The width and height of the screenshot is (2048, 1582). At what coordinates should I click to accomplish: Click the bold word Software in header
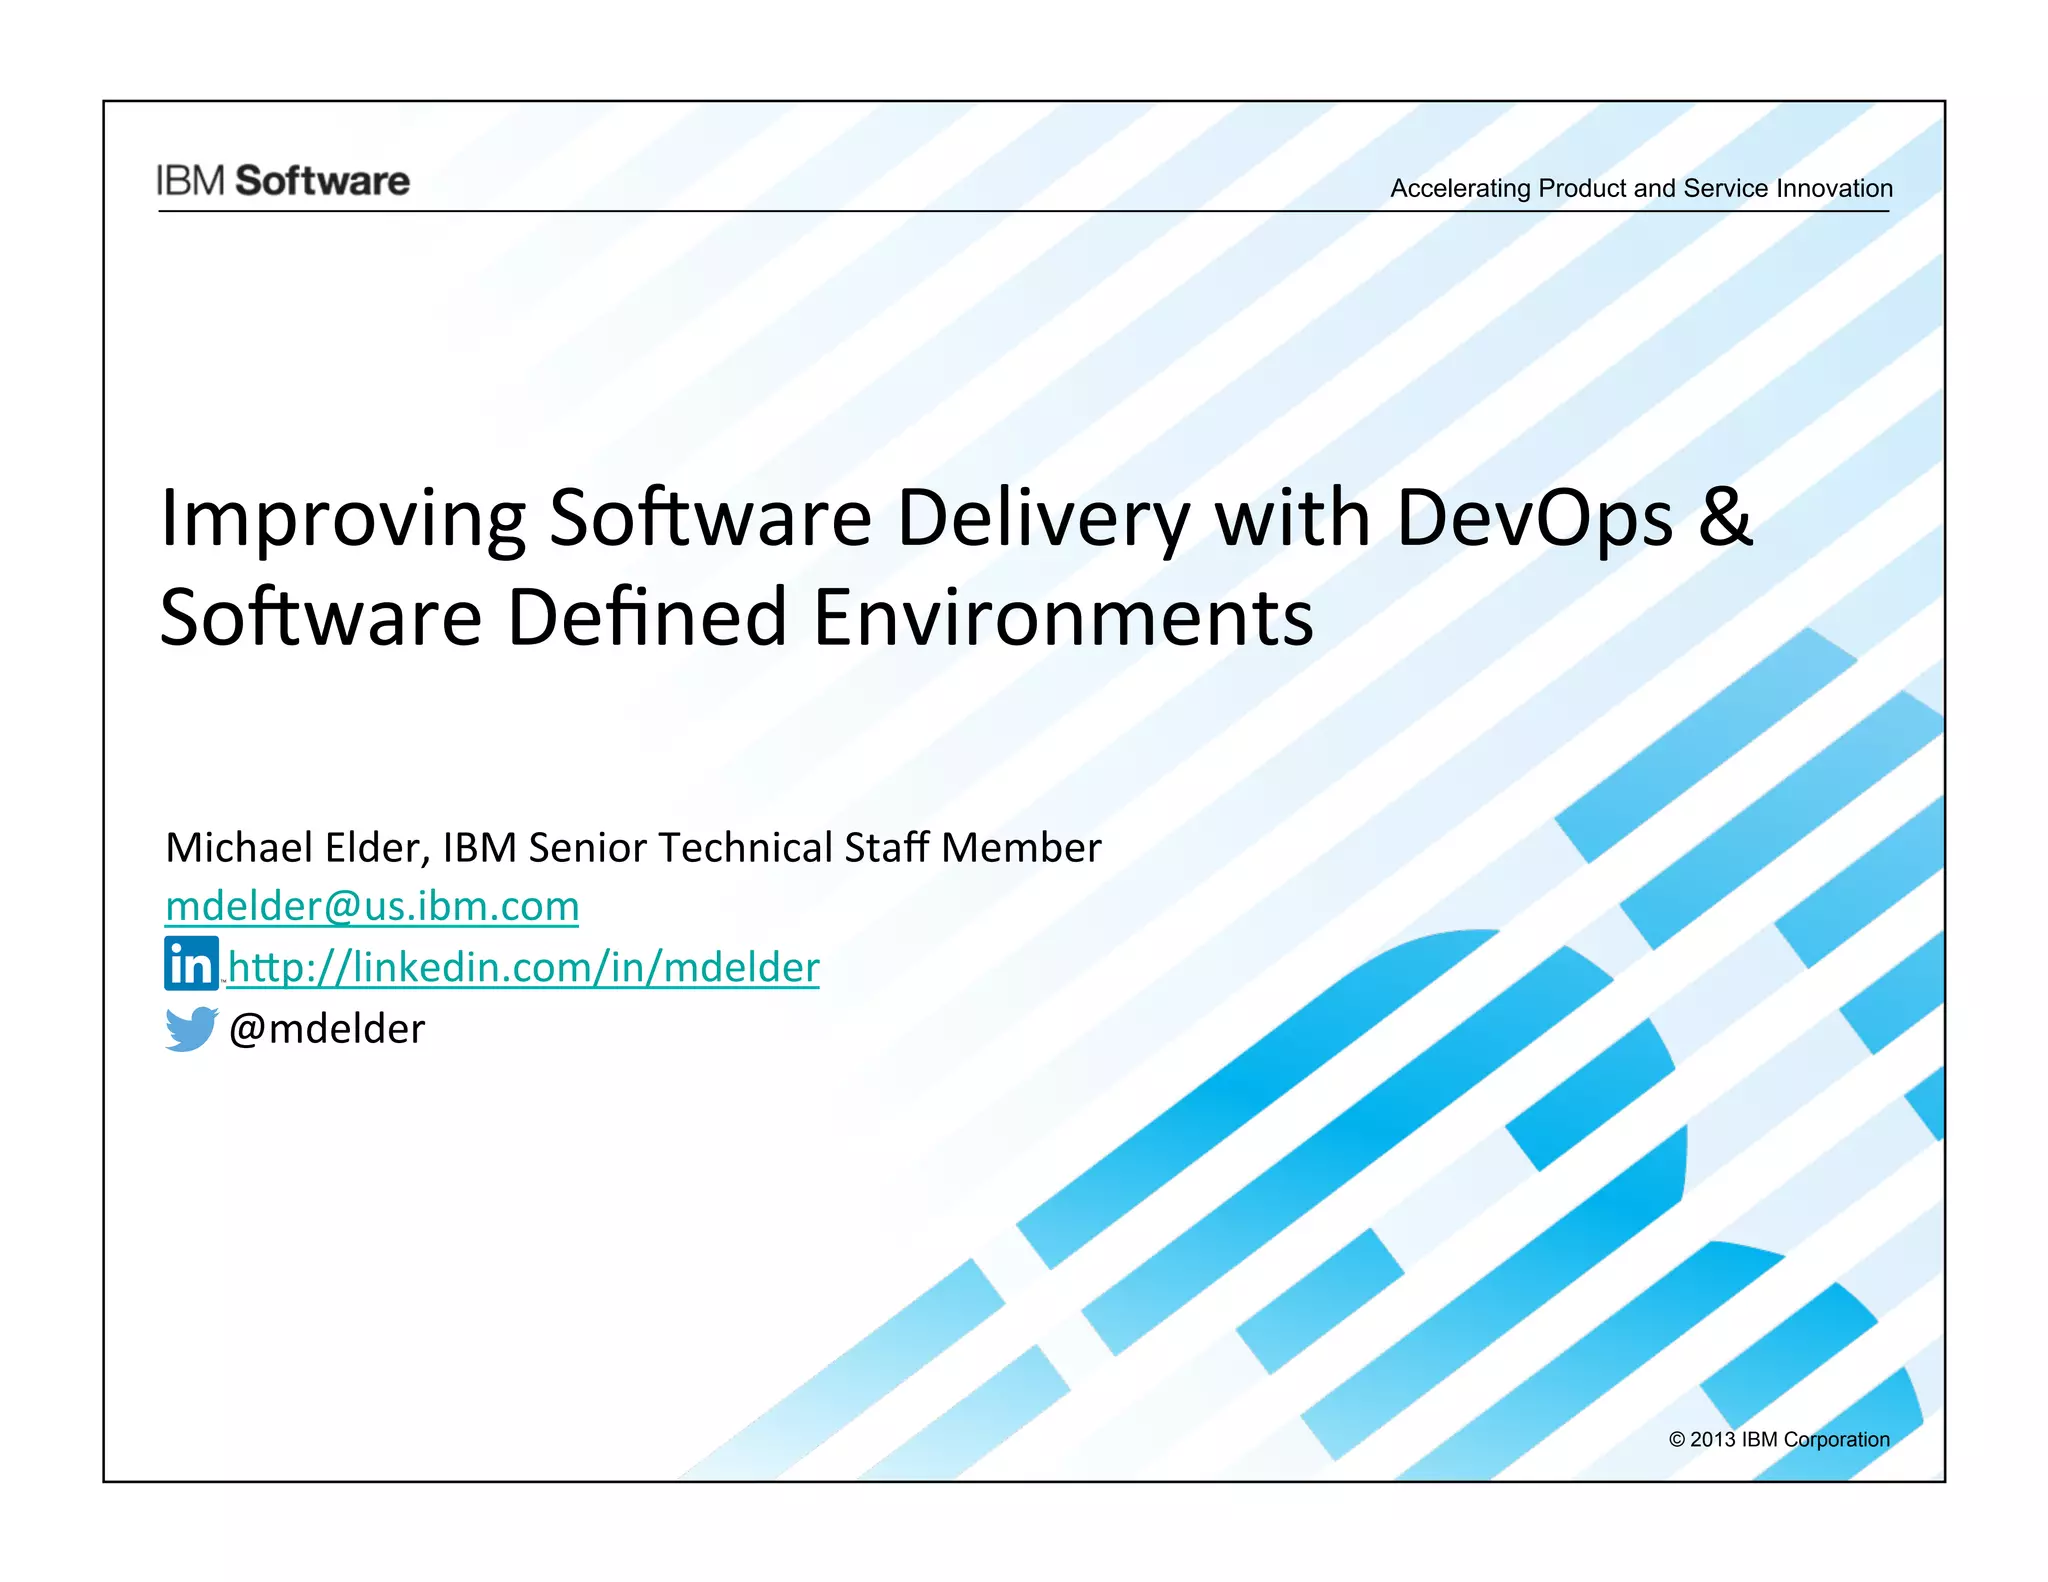pos(322,181)
